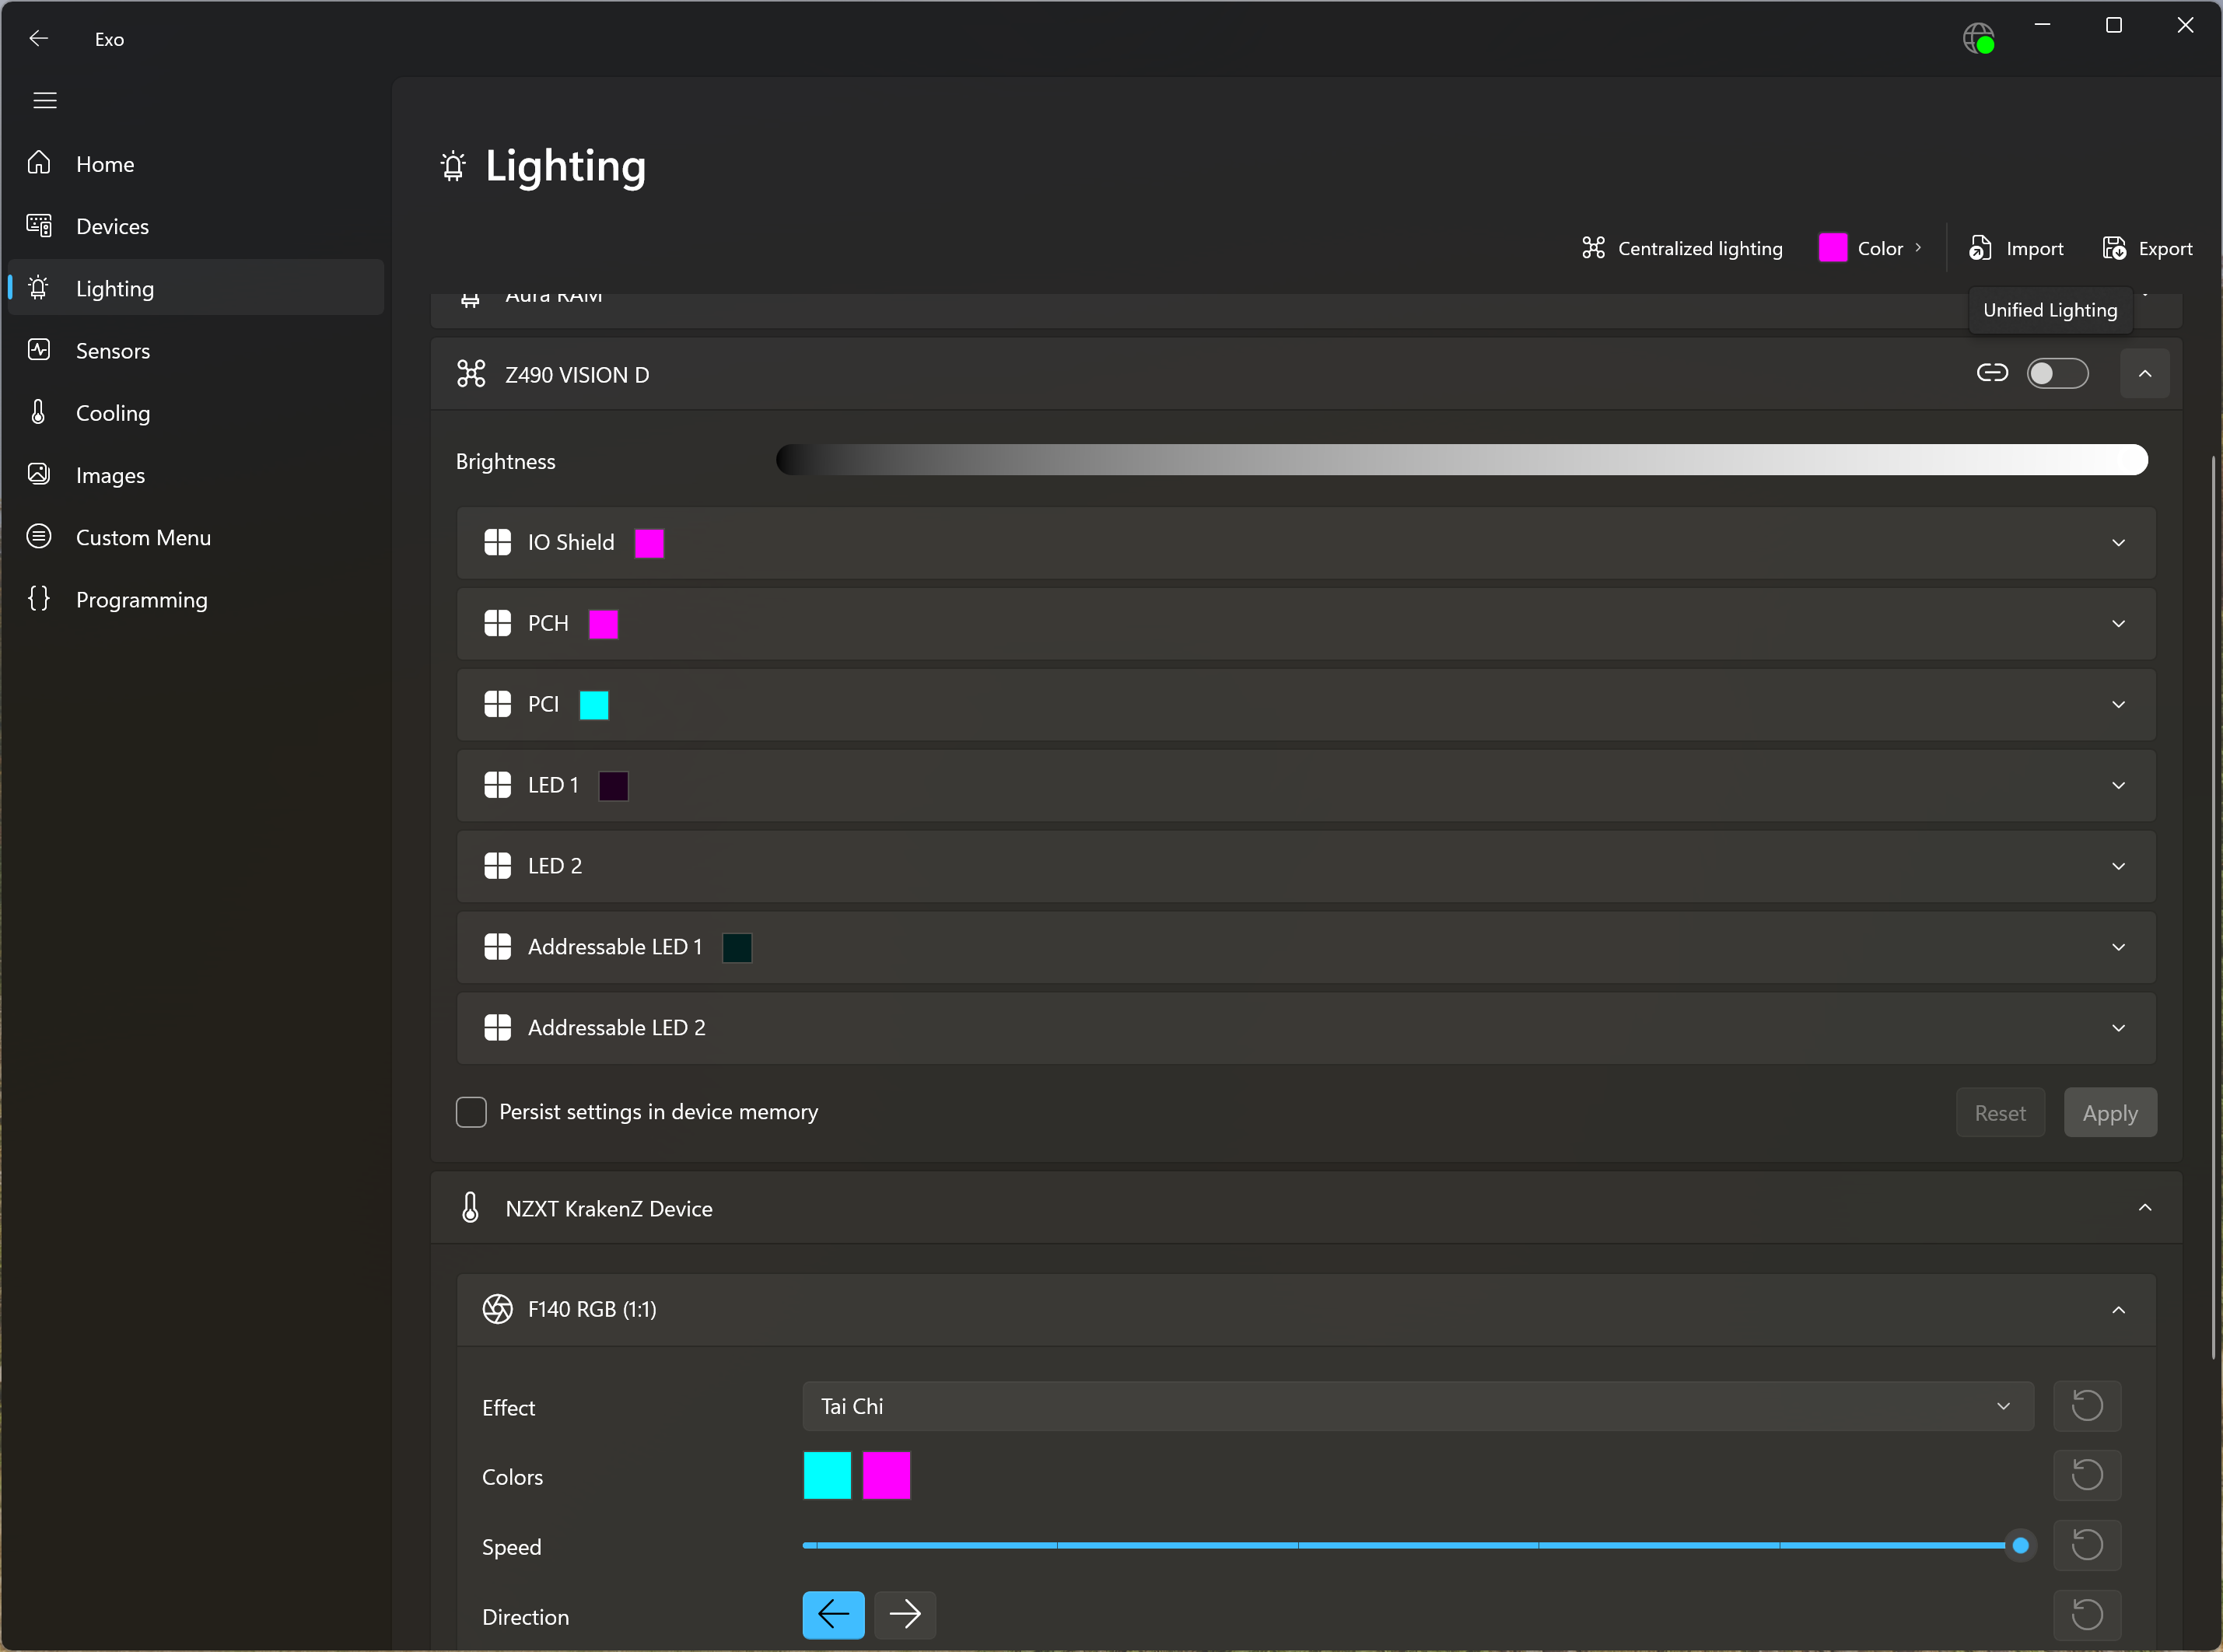Viewport: 2223px width, 1652px height.
Task: Reset the Speed setting with its undo icon
Action: click(2086, 1545)
